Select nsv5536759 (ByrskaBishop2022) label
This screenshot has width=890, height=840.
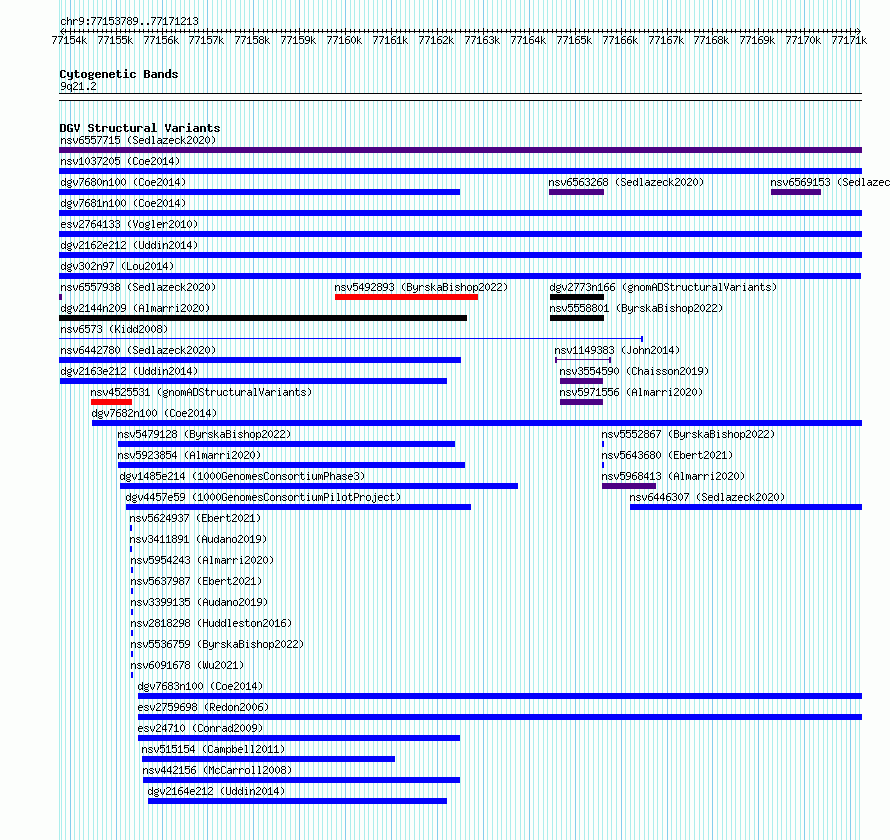point(217,644)
